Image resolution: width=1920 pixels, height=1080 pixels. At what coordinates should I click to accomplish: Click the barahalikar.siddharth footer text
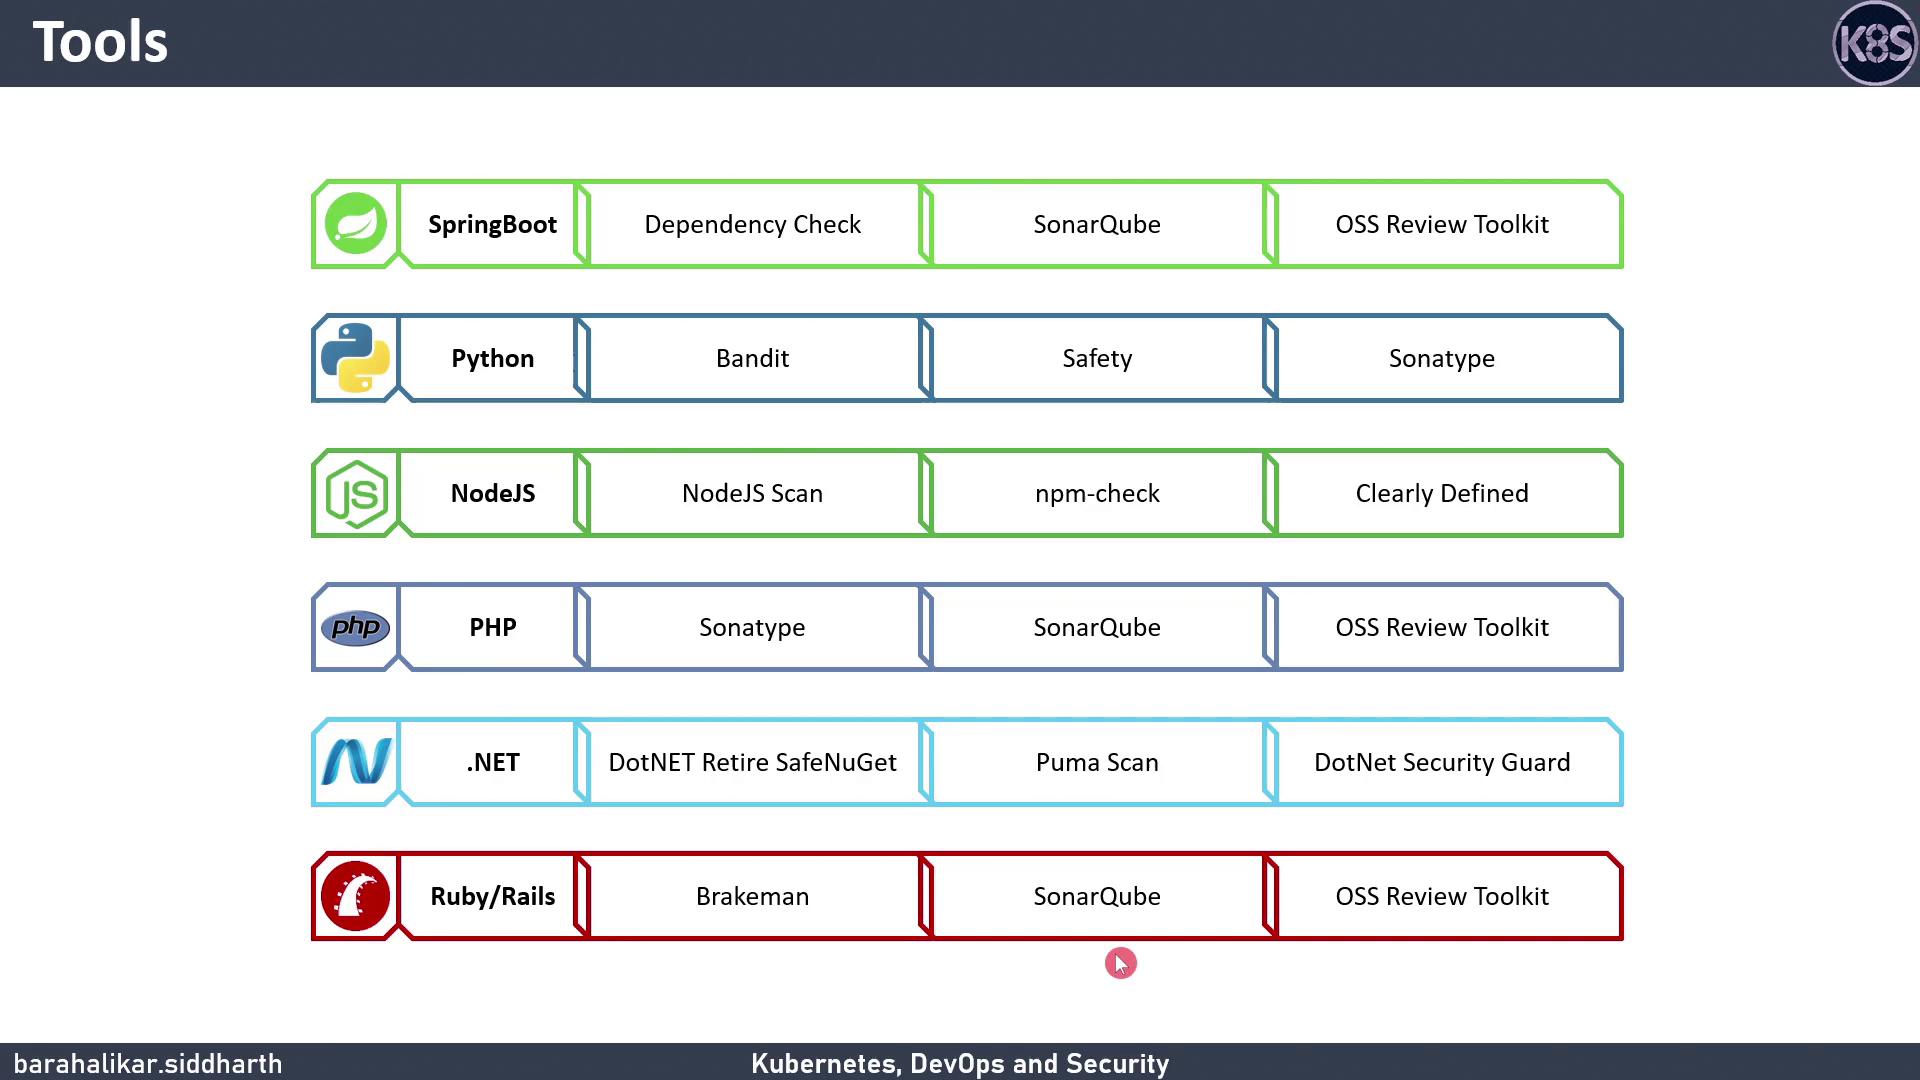[148, 1063]
